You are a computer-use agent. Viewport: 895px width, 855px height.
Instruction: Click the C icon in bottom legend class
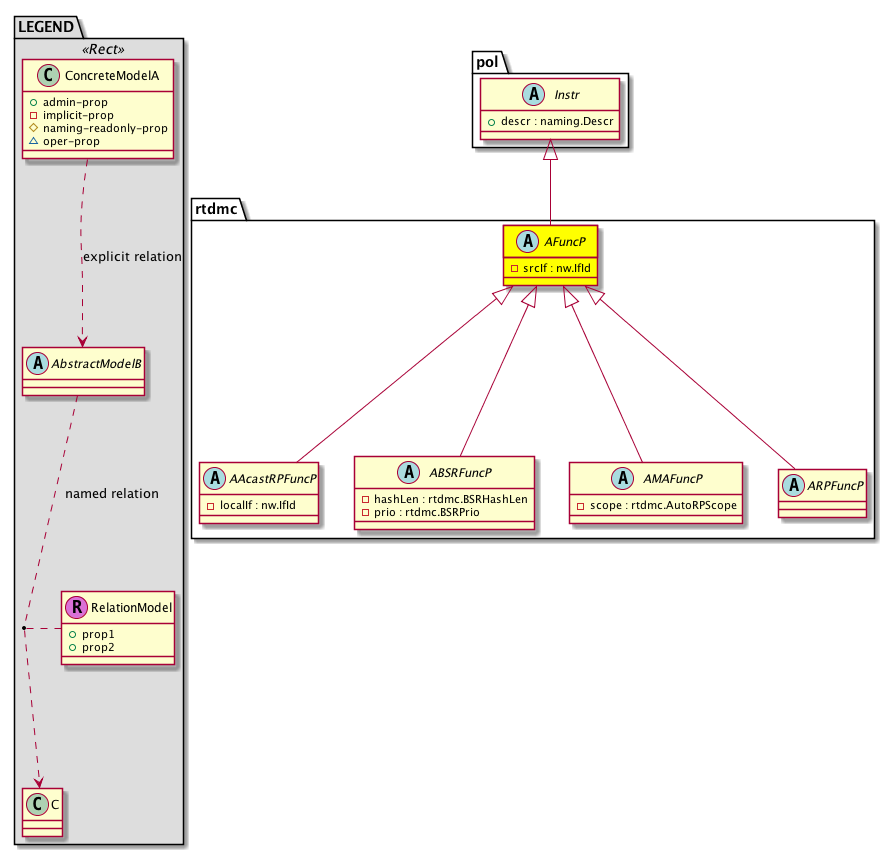[x=38, y=803]
